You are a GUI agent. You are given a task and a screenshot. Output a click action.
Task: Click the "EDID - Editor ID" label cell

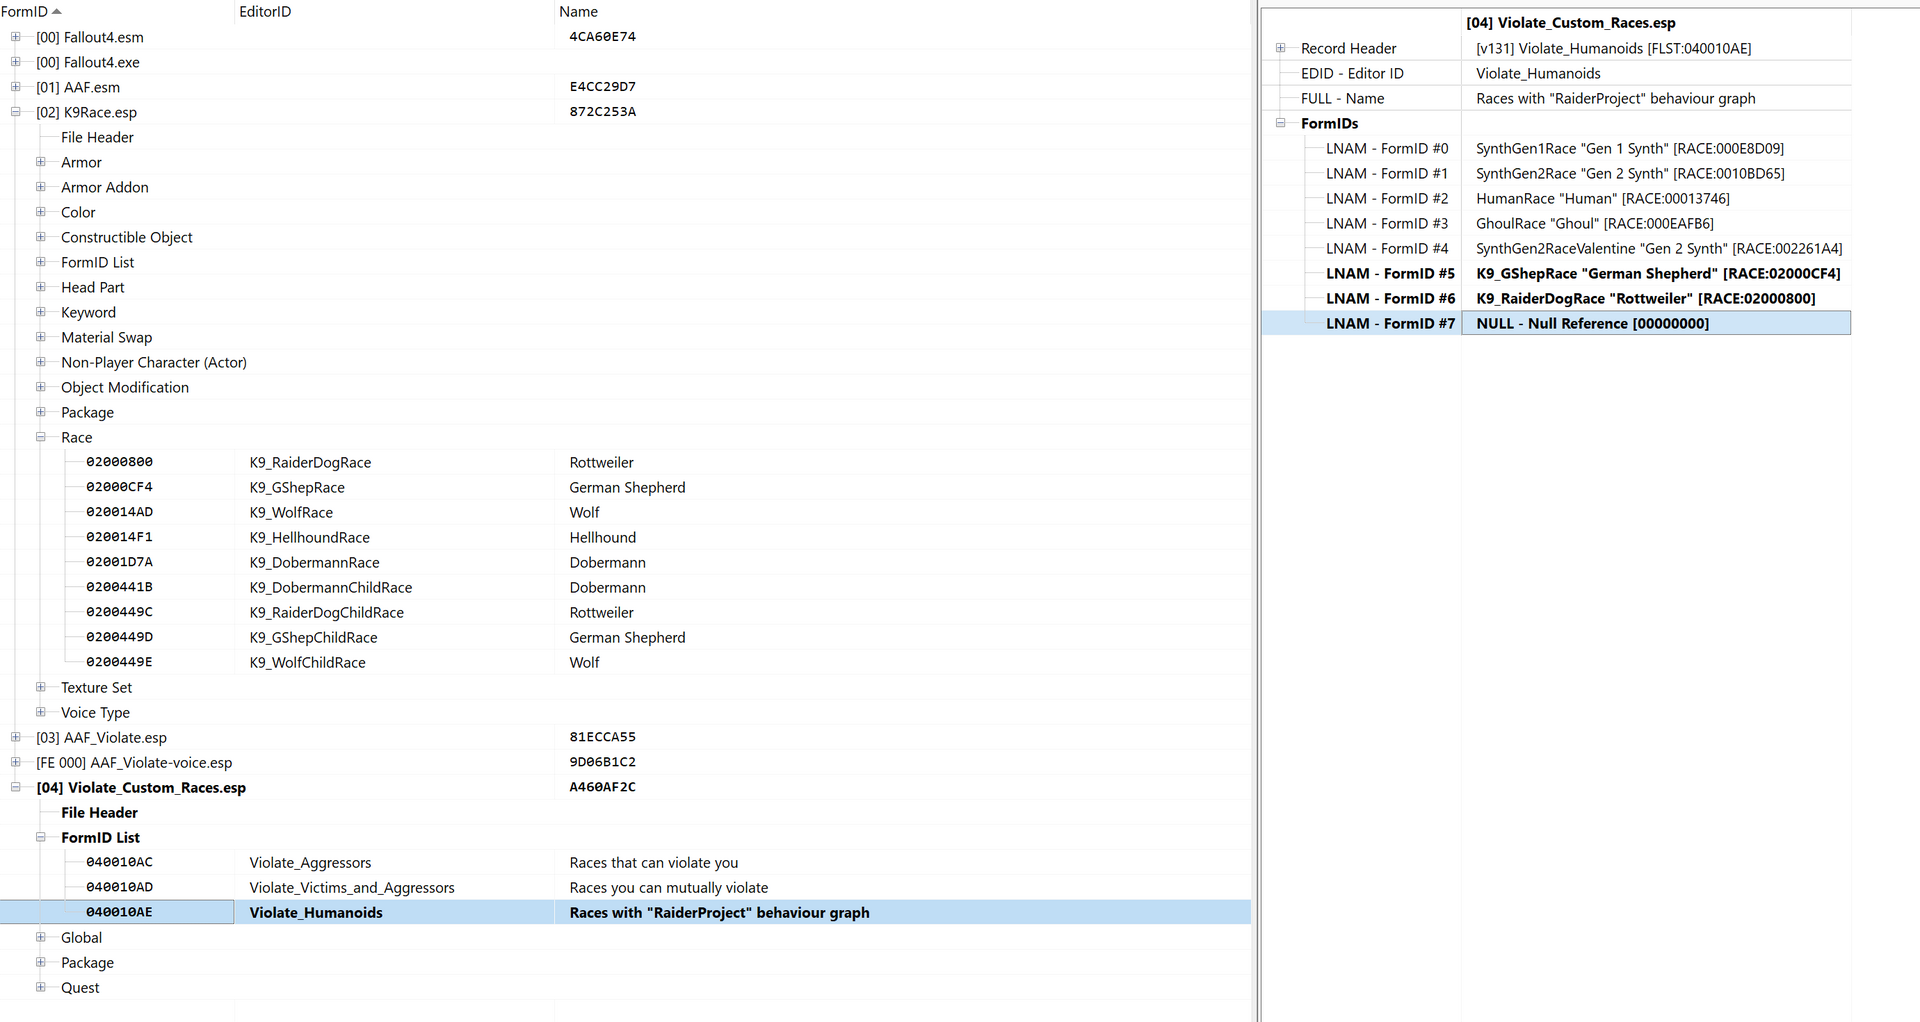coord(1352,73)
